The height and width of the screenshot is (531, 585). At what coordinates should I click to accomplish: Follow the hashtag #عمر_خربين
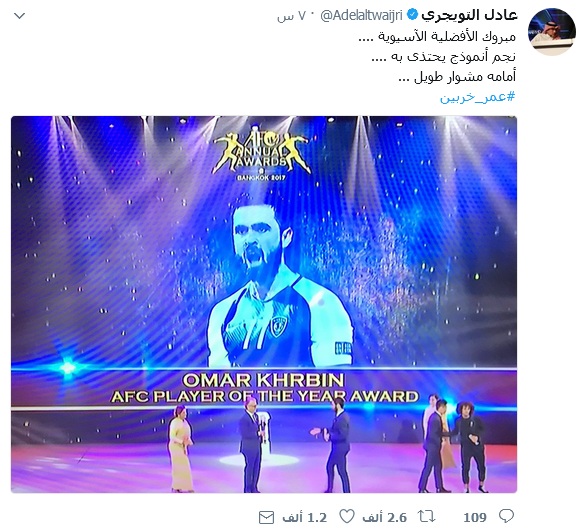pos(478,97)
